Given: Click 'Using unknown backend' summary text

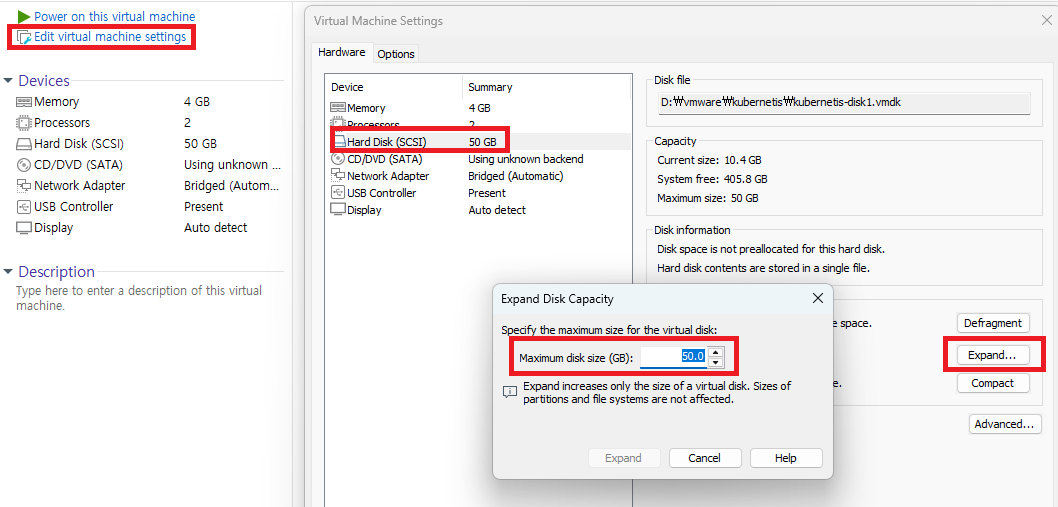Looking at the screenshot, I should coord(526,159).
